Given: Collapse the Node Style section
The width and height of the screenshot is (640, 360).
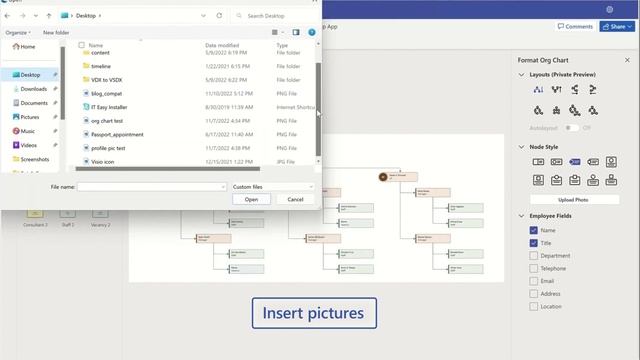Looking at the screenshot, I should click(521, 147).
